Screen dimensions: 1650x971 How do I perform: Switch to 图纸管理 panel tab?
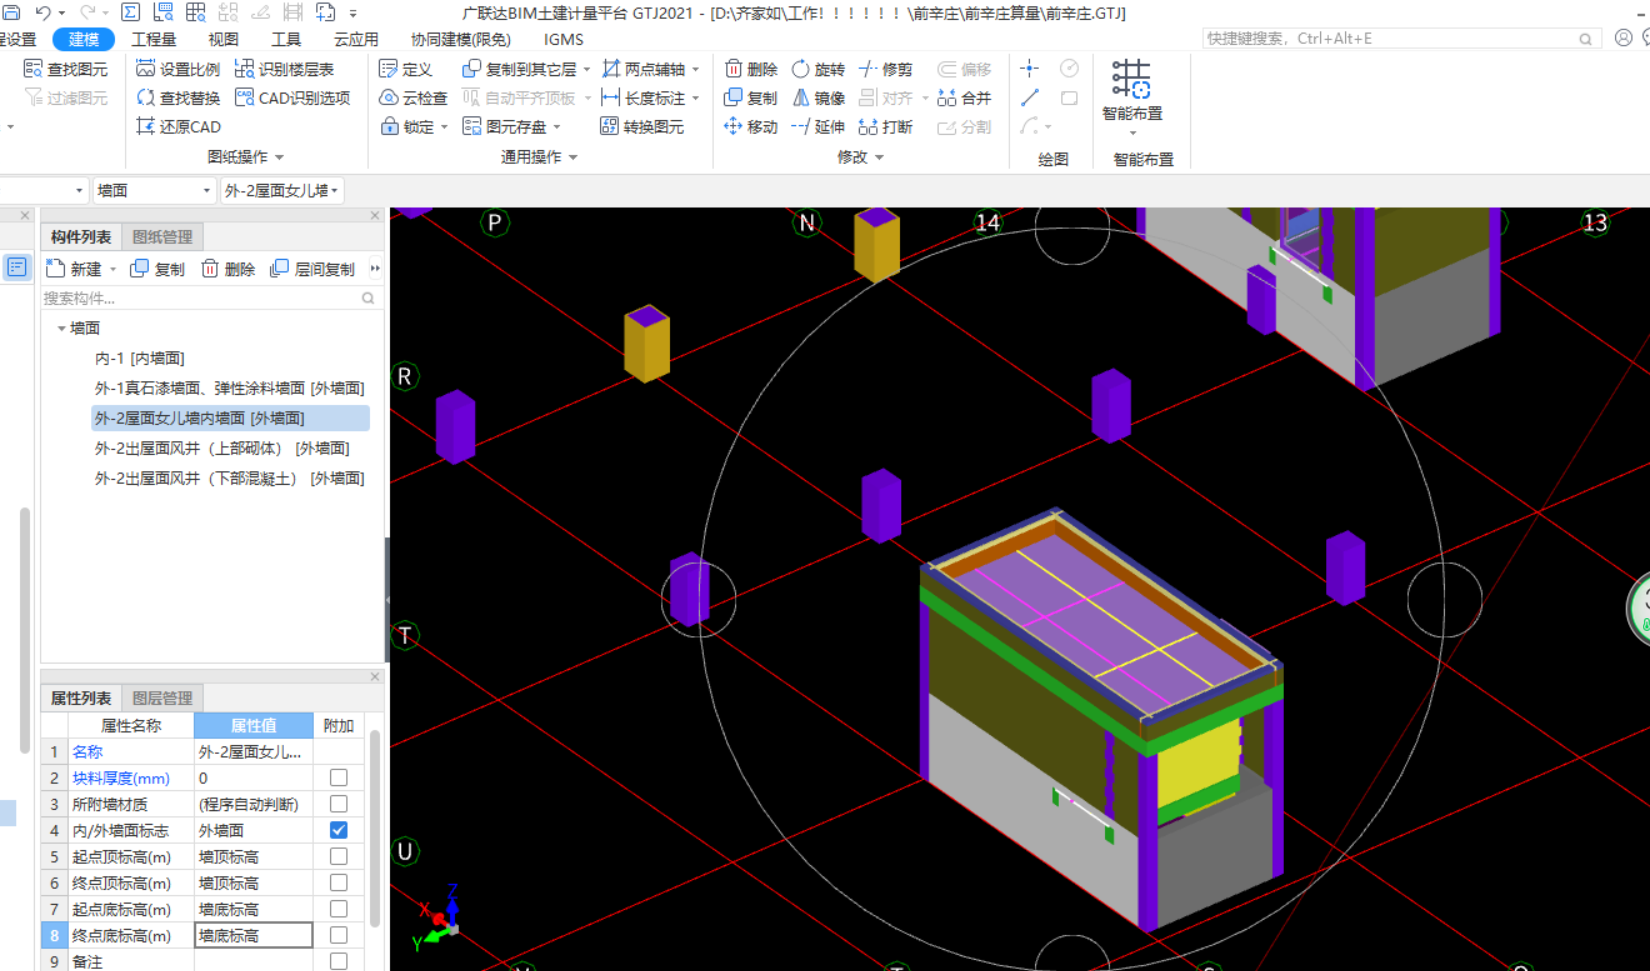coord(162,237)
